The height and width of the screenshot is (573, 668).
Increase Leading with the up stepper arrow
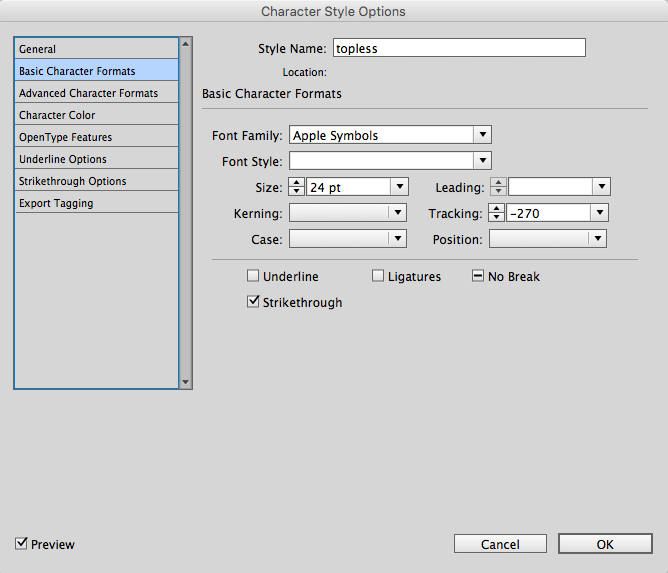pos(498,182)
